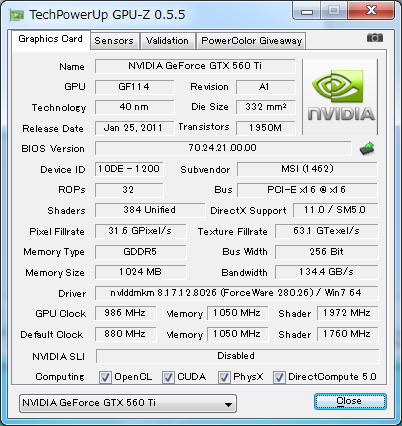The height and width of the screenshot is (426, 402).
Task: Click the BIOS save chip icon
Action: pyautogui.click(x=367, y=148)
